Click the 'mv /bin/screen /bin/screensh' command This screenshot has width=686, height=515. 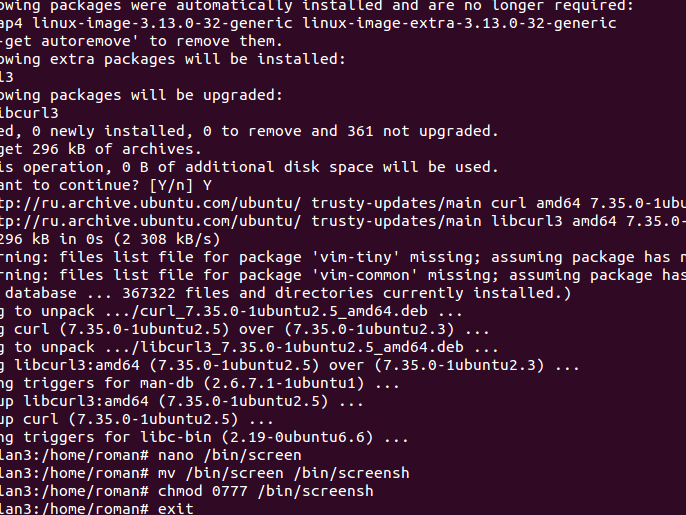[284, 473]
